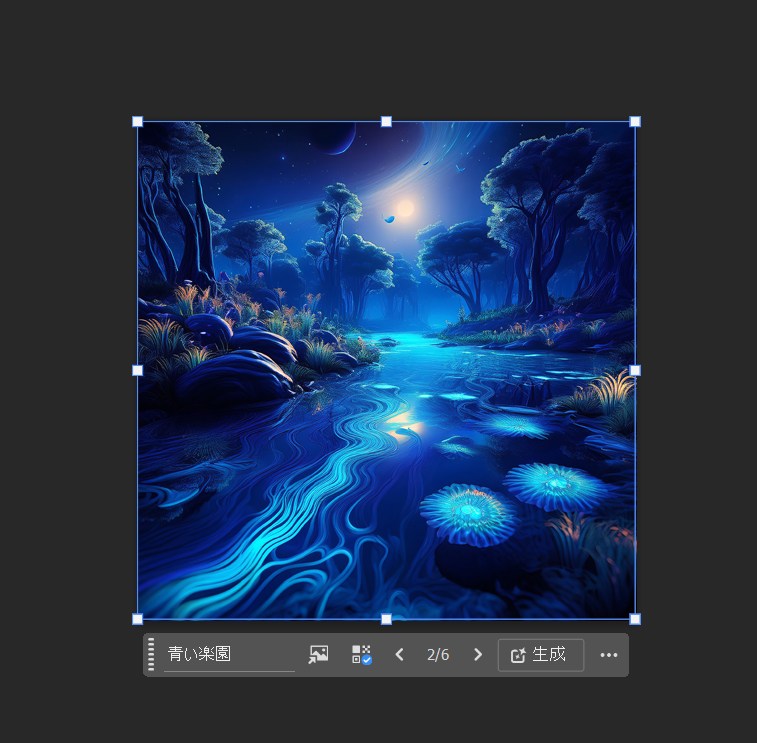Click the left-middle transform handle

(x=138, y=370)
